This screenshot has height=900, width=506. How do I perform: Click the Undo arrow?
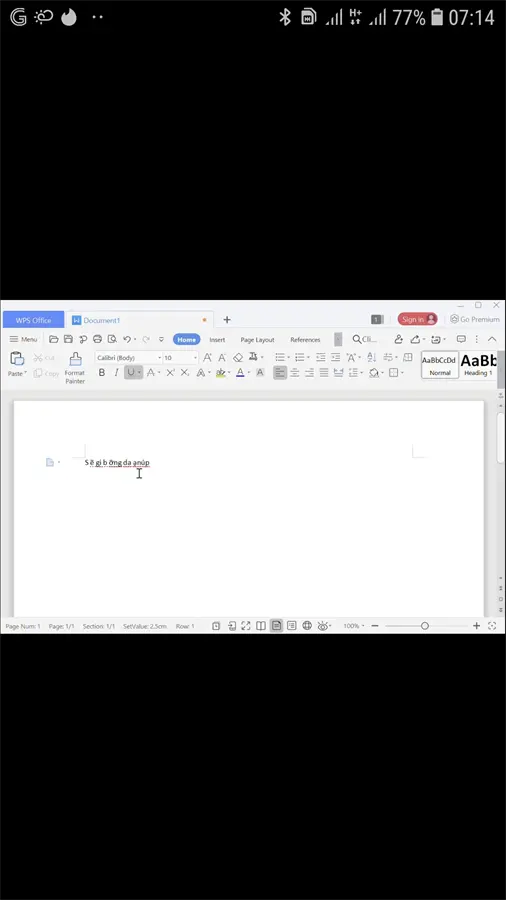(127, 339)
